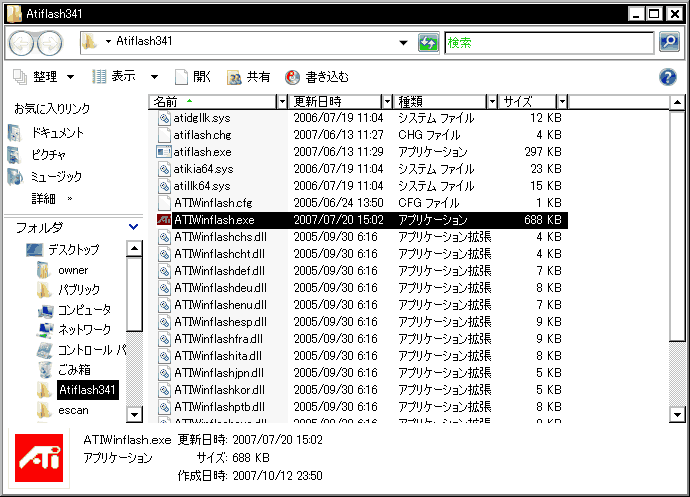
Task: Click the ミュージック favorites icon
Action: tap(15, 177)
